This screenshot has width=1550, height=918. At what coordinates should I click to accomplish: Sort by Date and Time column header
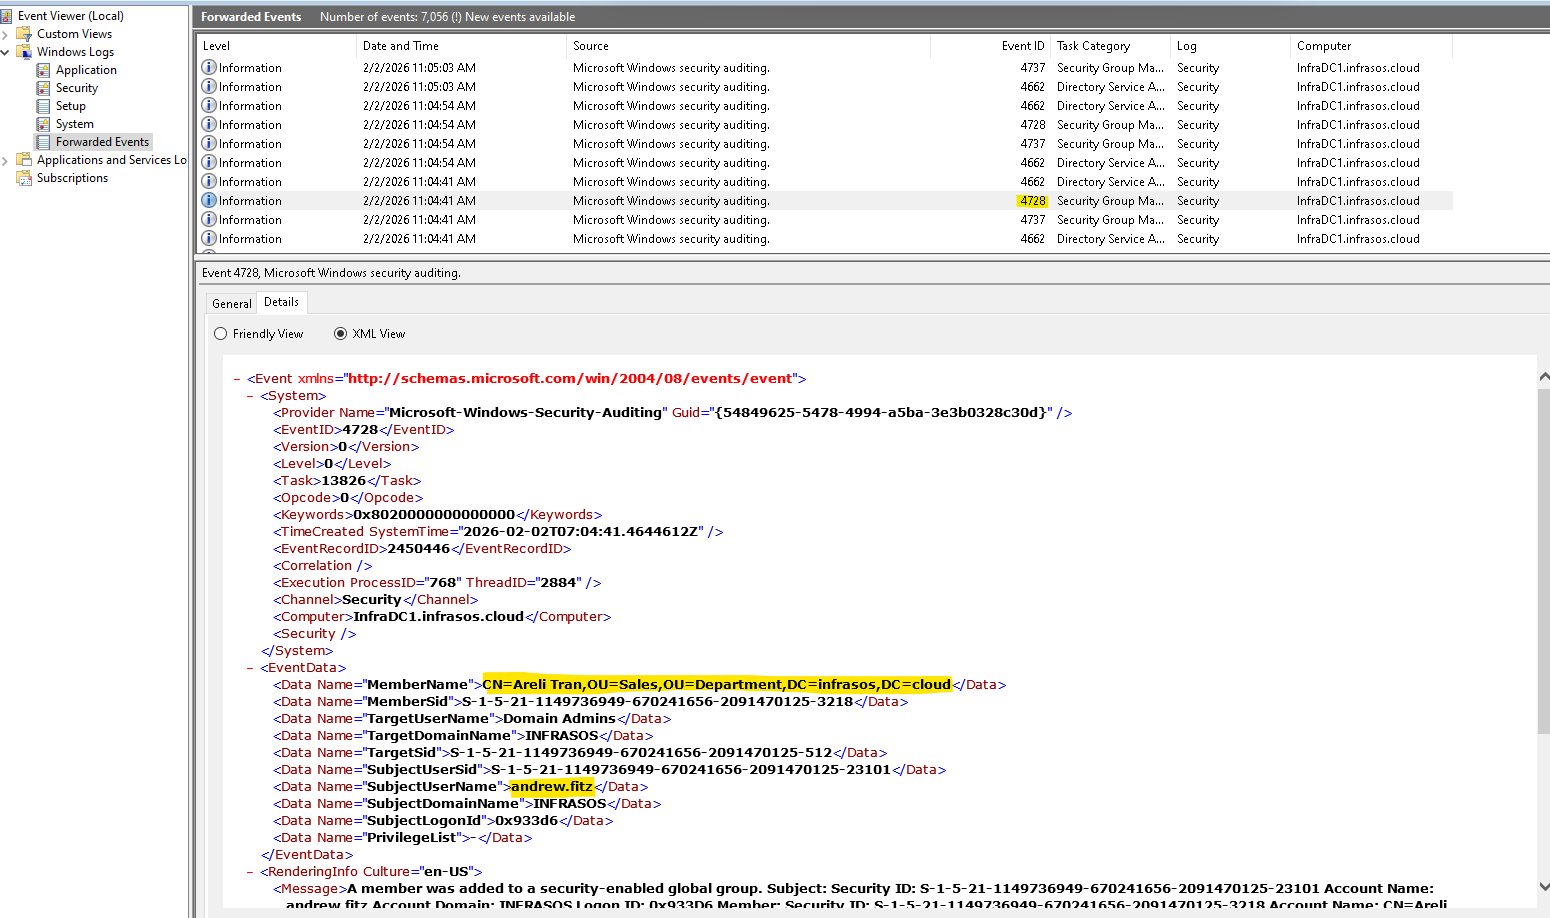point(460,46)
